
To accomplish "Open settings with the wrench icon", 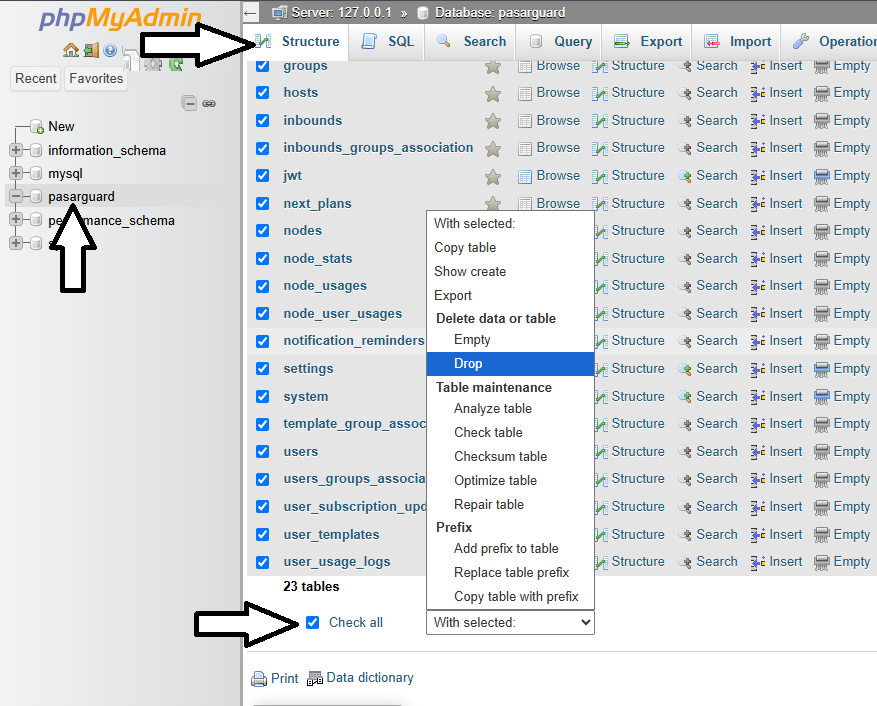I will coord(153,65).
